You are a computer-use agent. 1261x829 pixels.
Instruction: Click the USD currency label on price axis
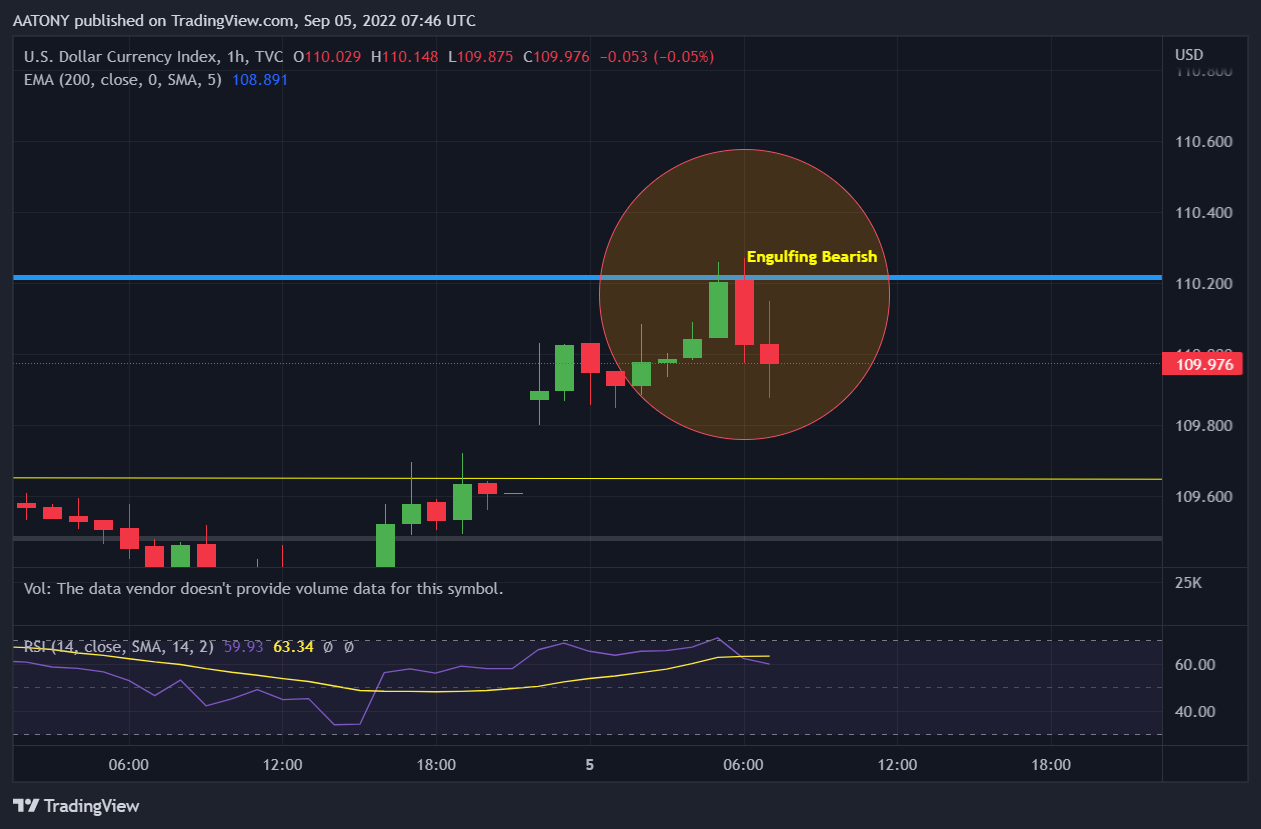tap(1189, 54)
